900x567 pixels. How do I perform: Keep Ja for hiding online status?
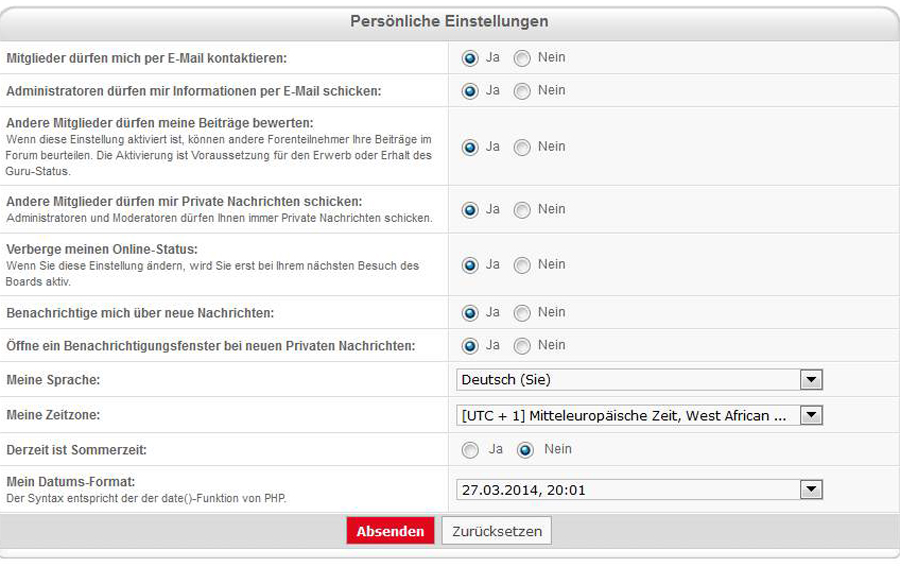tap(470, 265)
